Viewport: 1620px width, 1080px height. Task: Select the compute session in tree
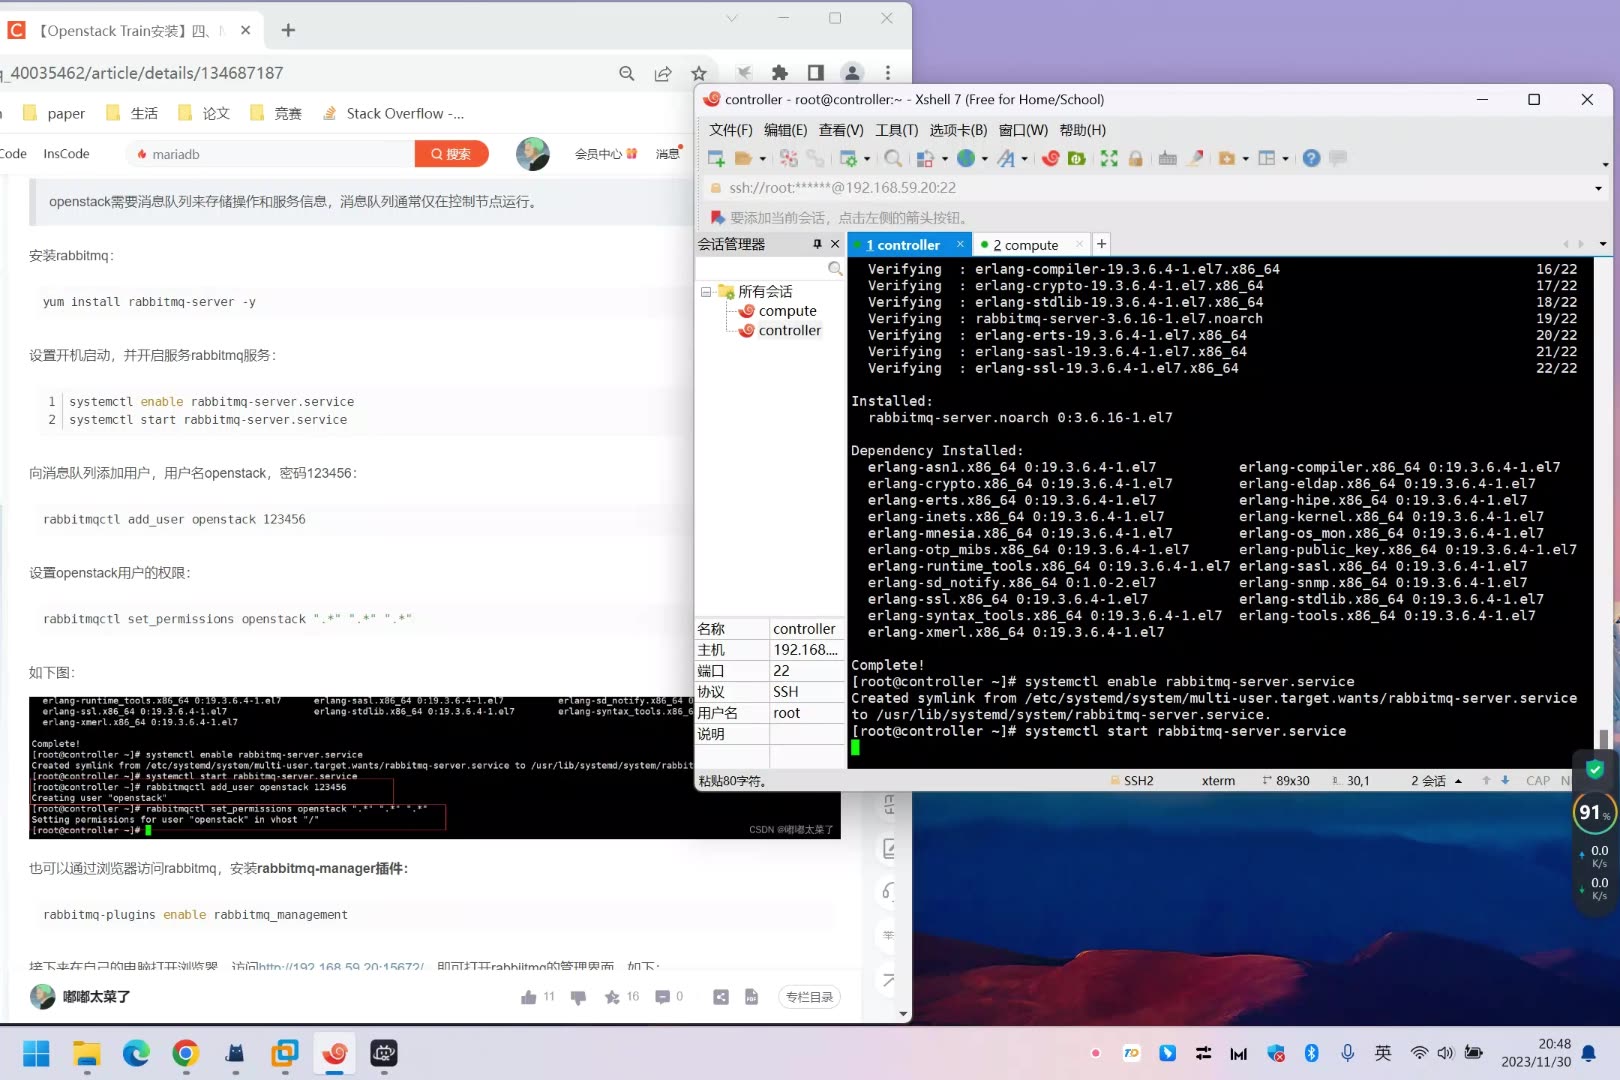coord(777,311)
